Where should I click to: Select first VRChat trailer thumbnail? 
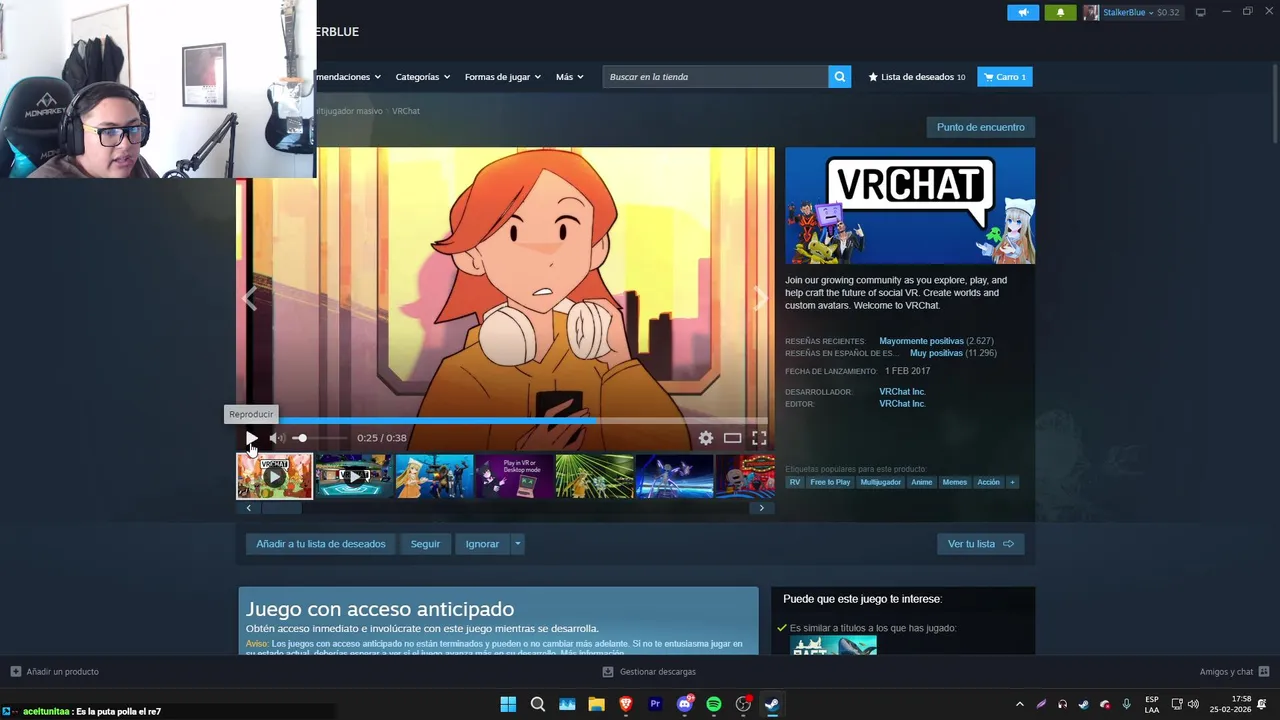(x=274, y=477)
